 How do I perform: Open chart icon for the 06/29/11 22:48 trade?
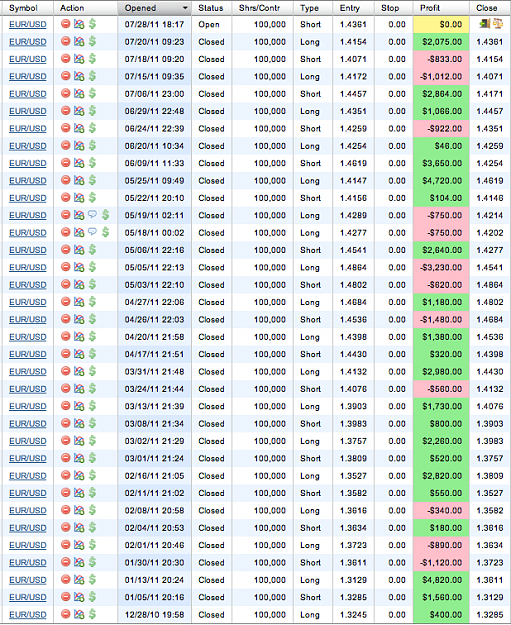(79, 111)
